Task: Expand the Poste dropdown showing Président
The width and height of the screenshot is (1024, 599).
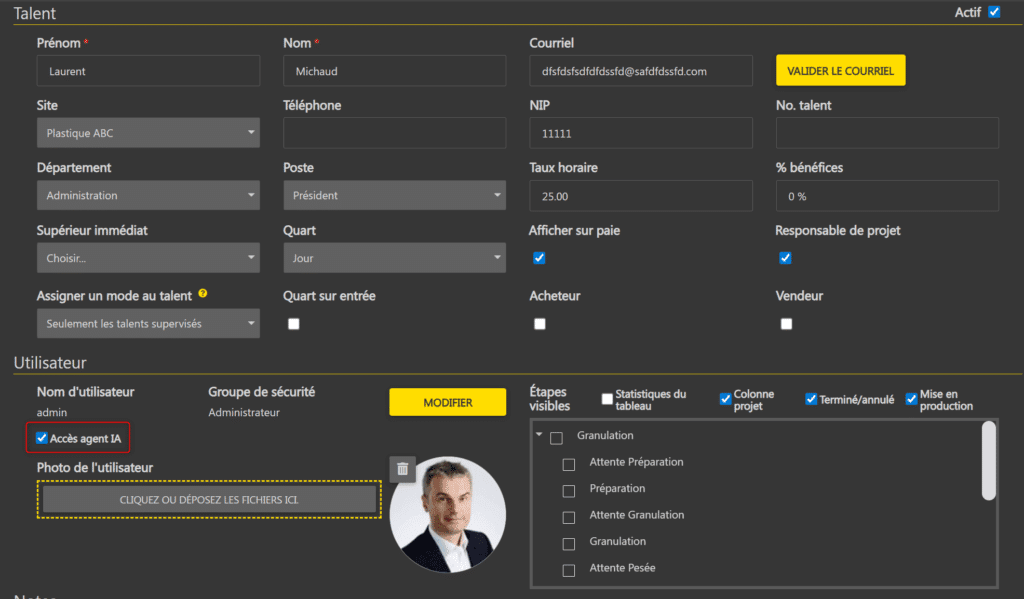Action: tap(394, 196)
